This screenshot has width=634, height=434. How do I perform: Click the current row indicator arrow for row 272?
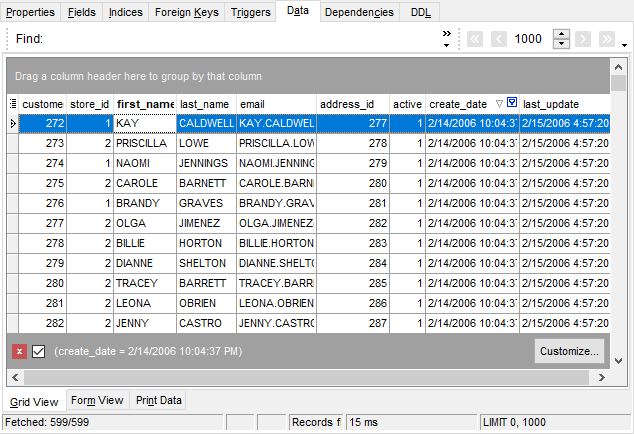pos(13,123)
